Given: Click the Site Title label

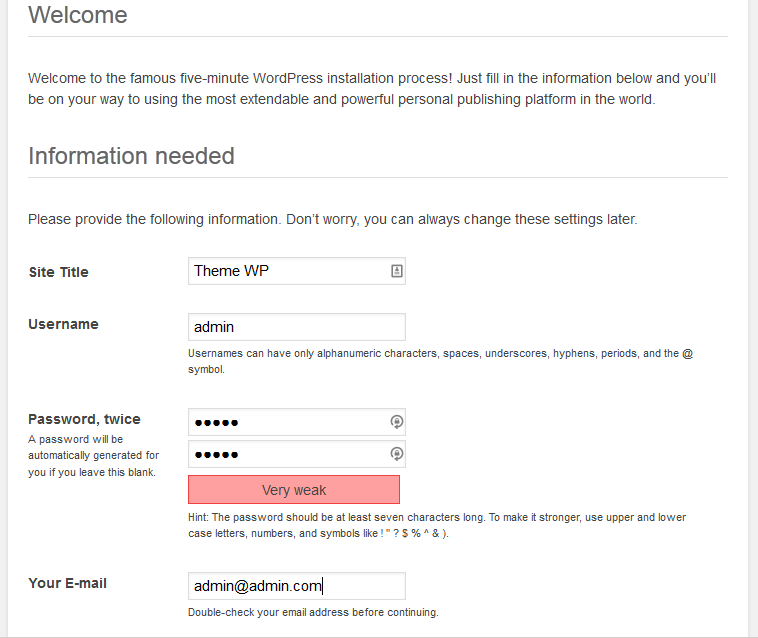Looking at the screenshot, I should (58, 272).
